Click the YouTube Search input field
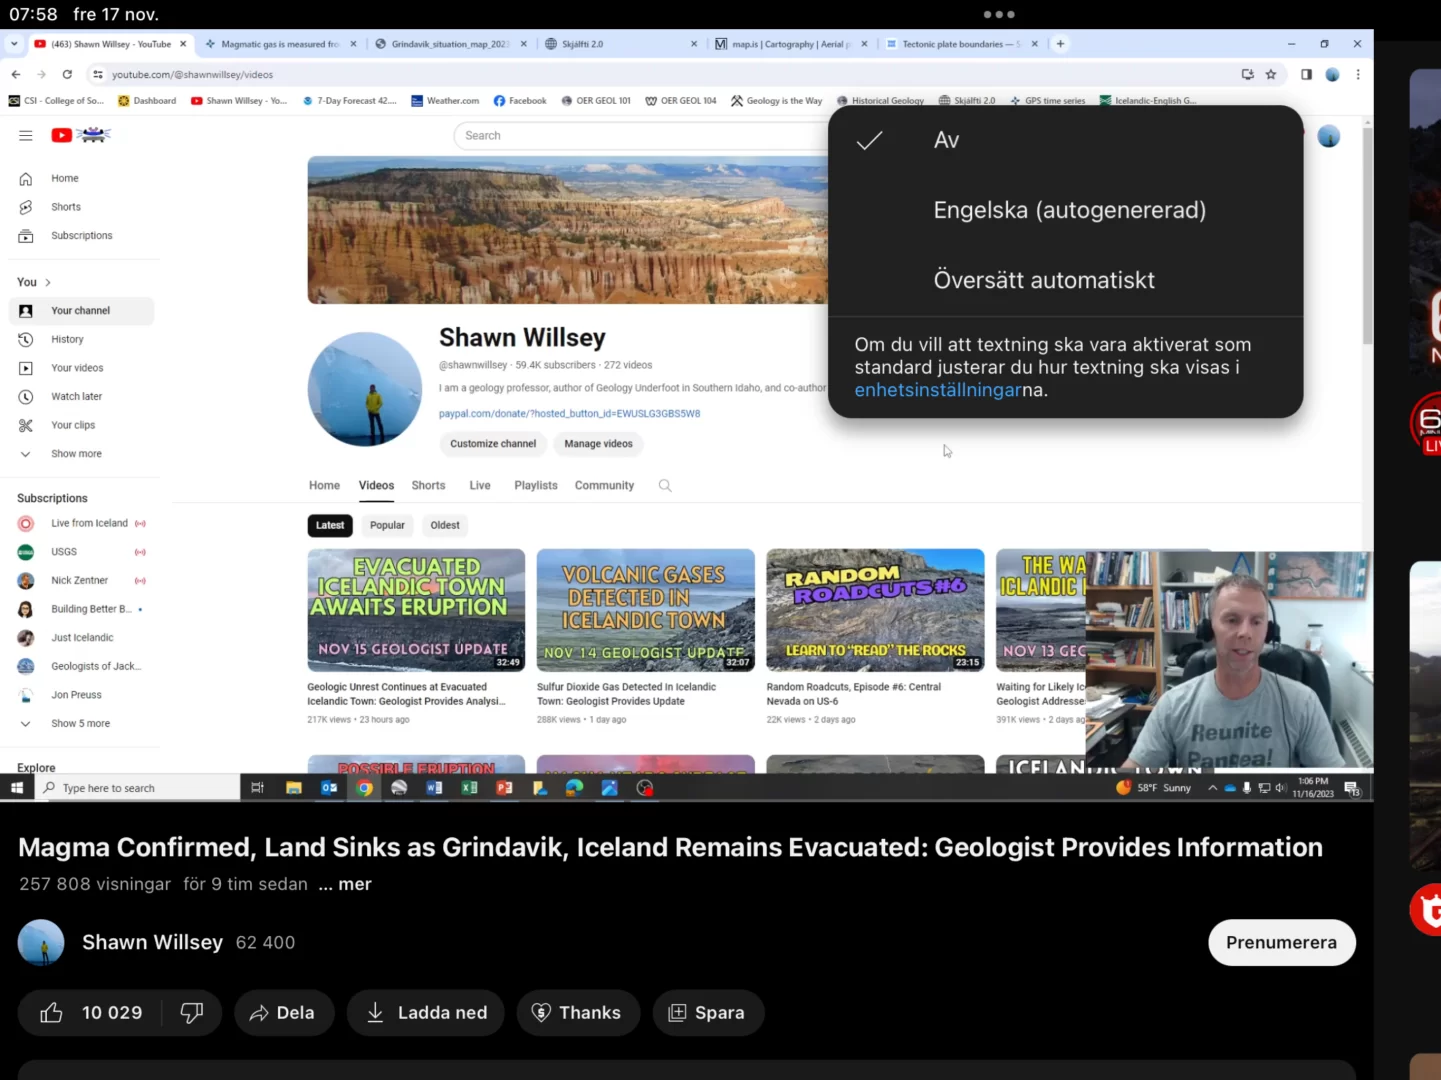 640,136
